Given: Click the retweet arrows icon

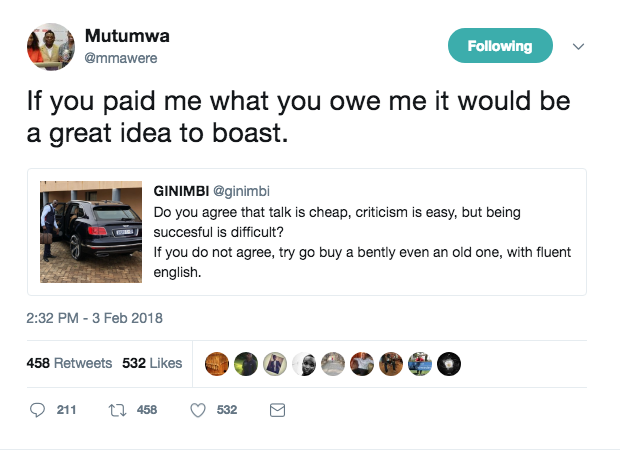Looking at the screenshot, I should 117,410.
